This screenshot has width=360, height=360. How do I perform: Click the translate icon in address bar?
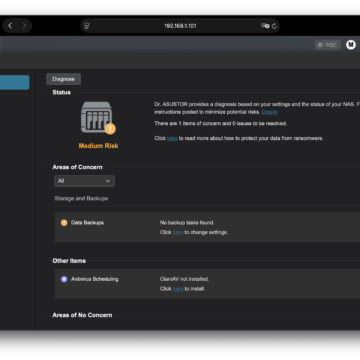265,26
